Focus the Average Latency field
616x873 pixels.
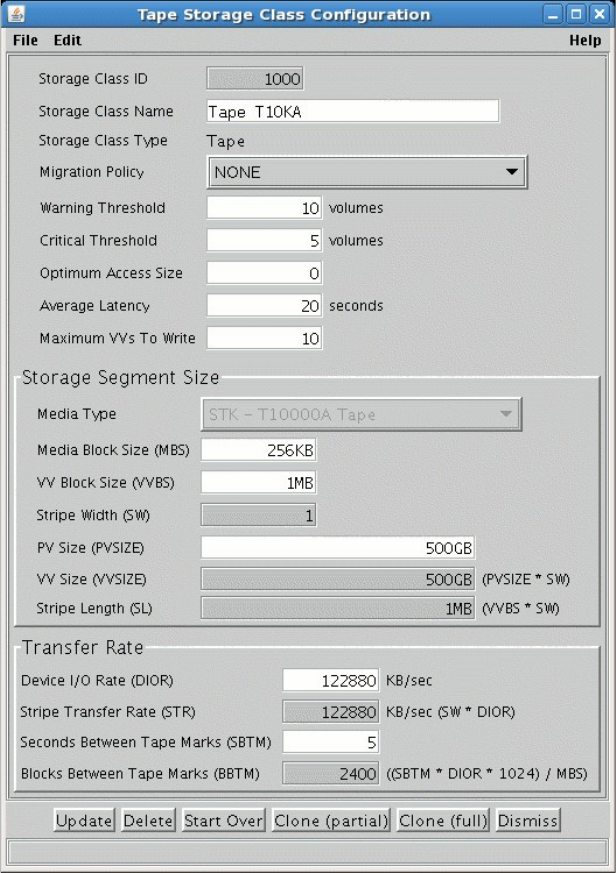click(x=264, y=306)
